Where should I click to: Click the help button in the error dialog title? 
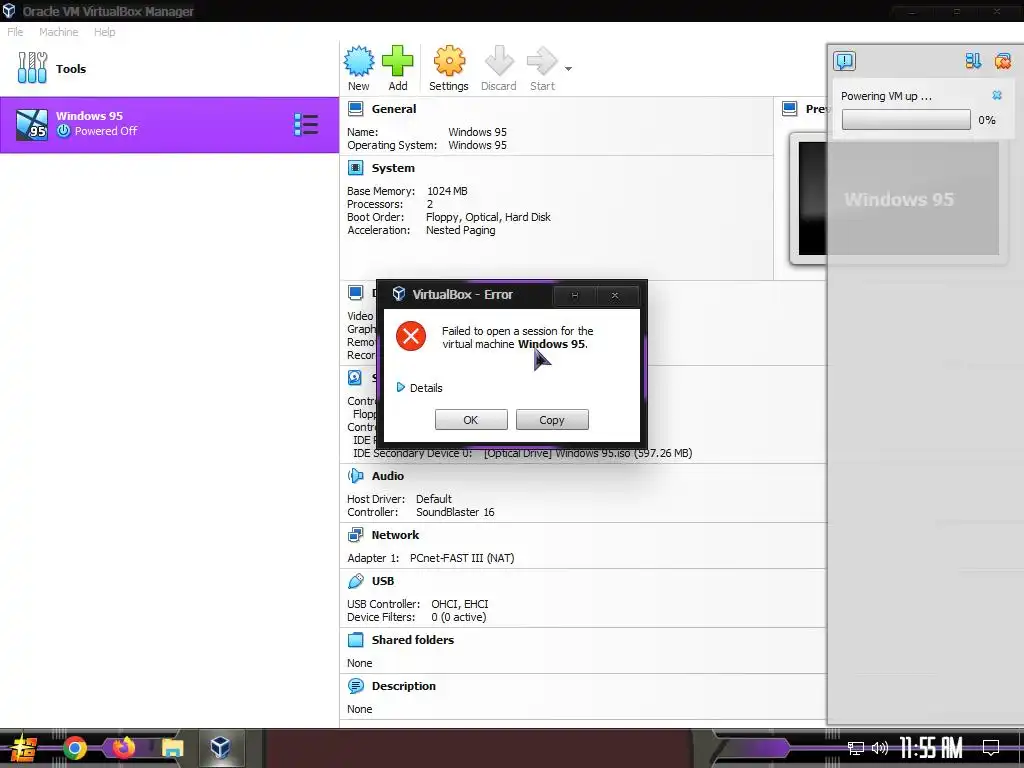(x=575, y=296)
